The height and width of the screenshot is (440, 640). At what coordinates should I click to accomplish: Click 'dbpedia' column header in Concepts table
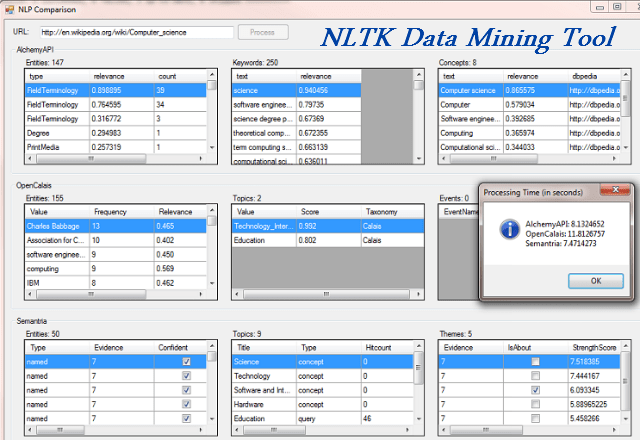coord(594,76)
